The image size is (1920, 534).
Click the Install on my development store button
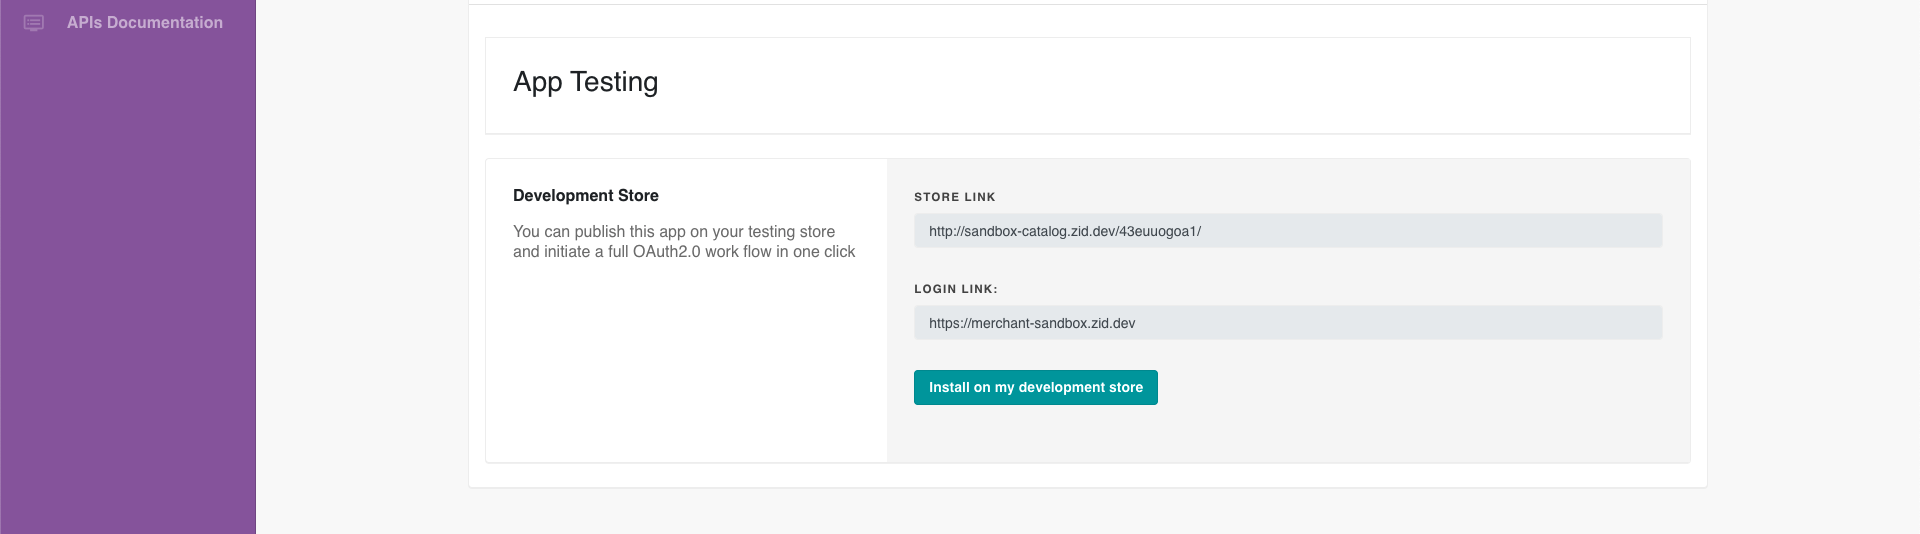(1035, 387)
